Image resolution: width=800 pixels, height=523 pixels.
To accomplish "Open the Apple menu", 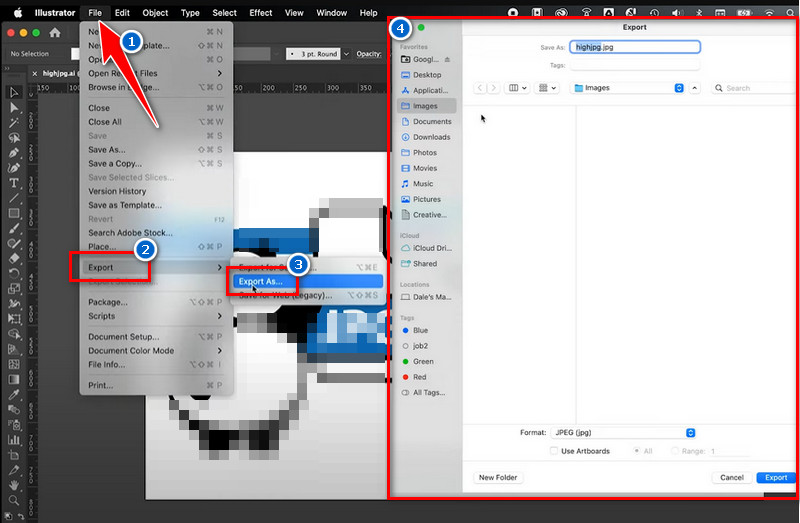I will pyautogui.click(x=18, y=13).
